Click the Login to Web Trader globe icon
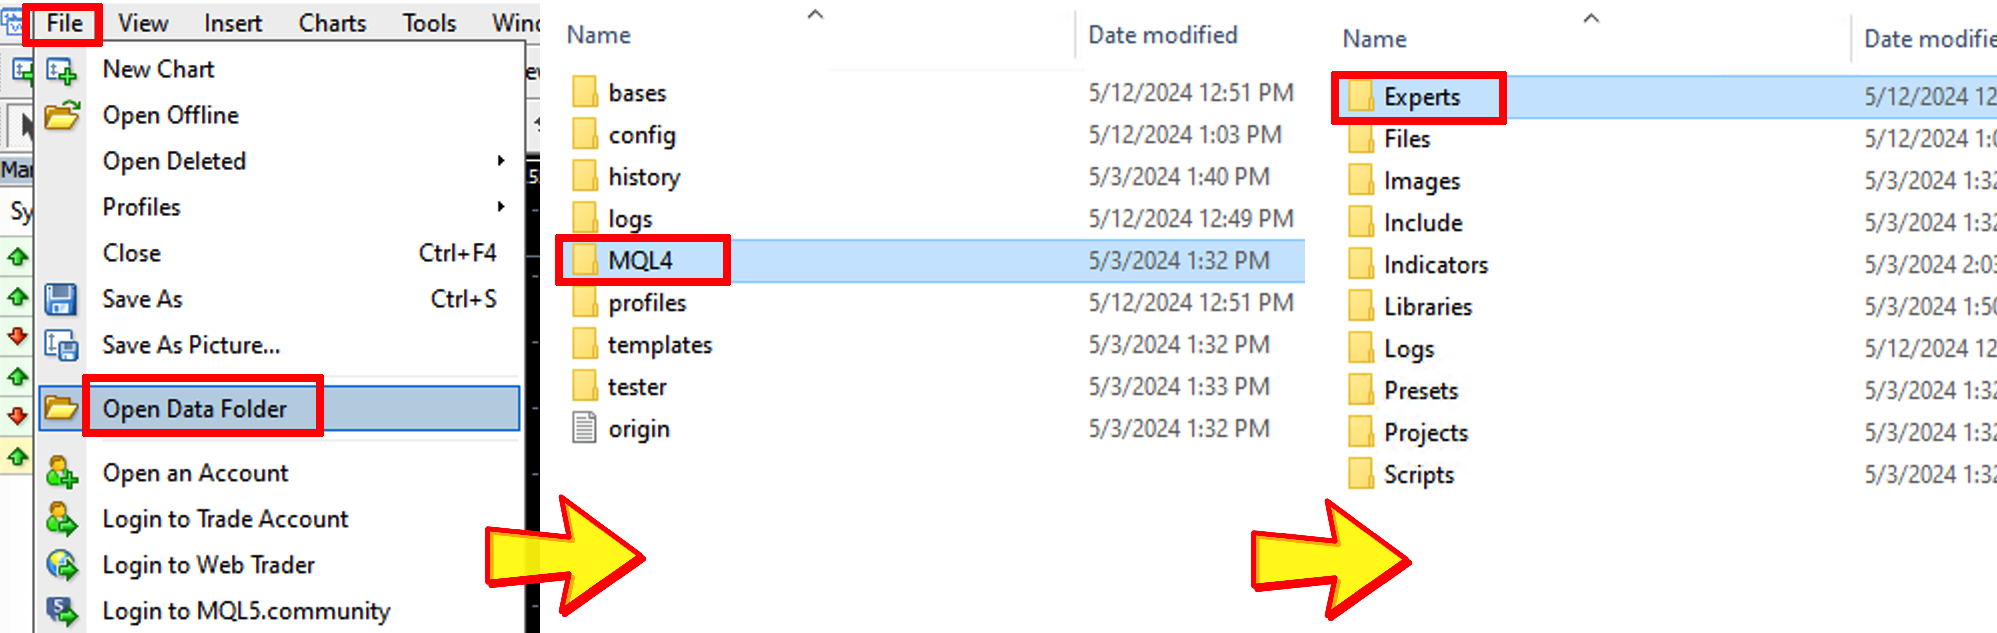The image size is (1997, 633). pyautogui.click(x=61, y=565)
